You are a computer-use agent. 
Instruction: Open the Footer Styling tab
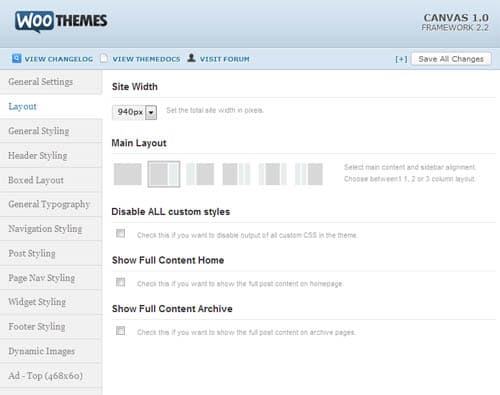click(x=51, y=327)
